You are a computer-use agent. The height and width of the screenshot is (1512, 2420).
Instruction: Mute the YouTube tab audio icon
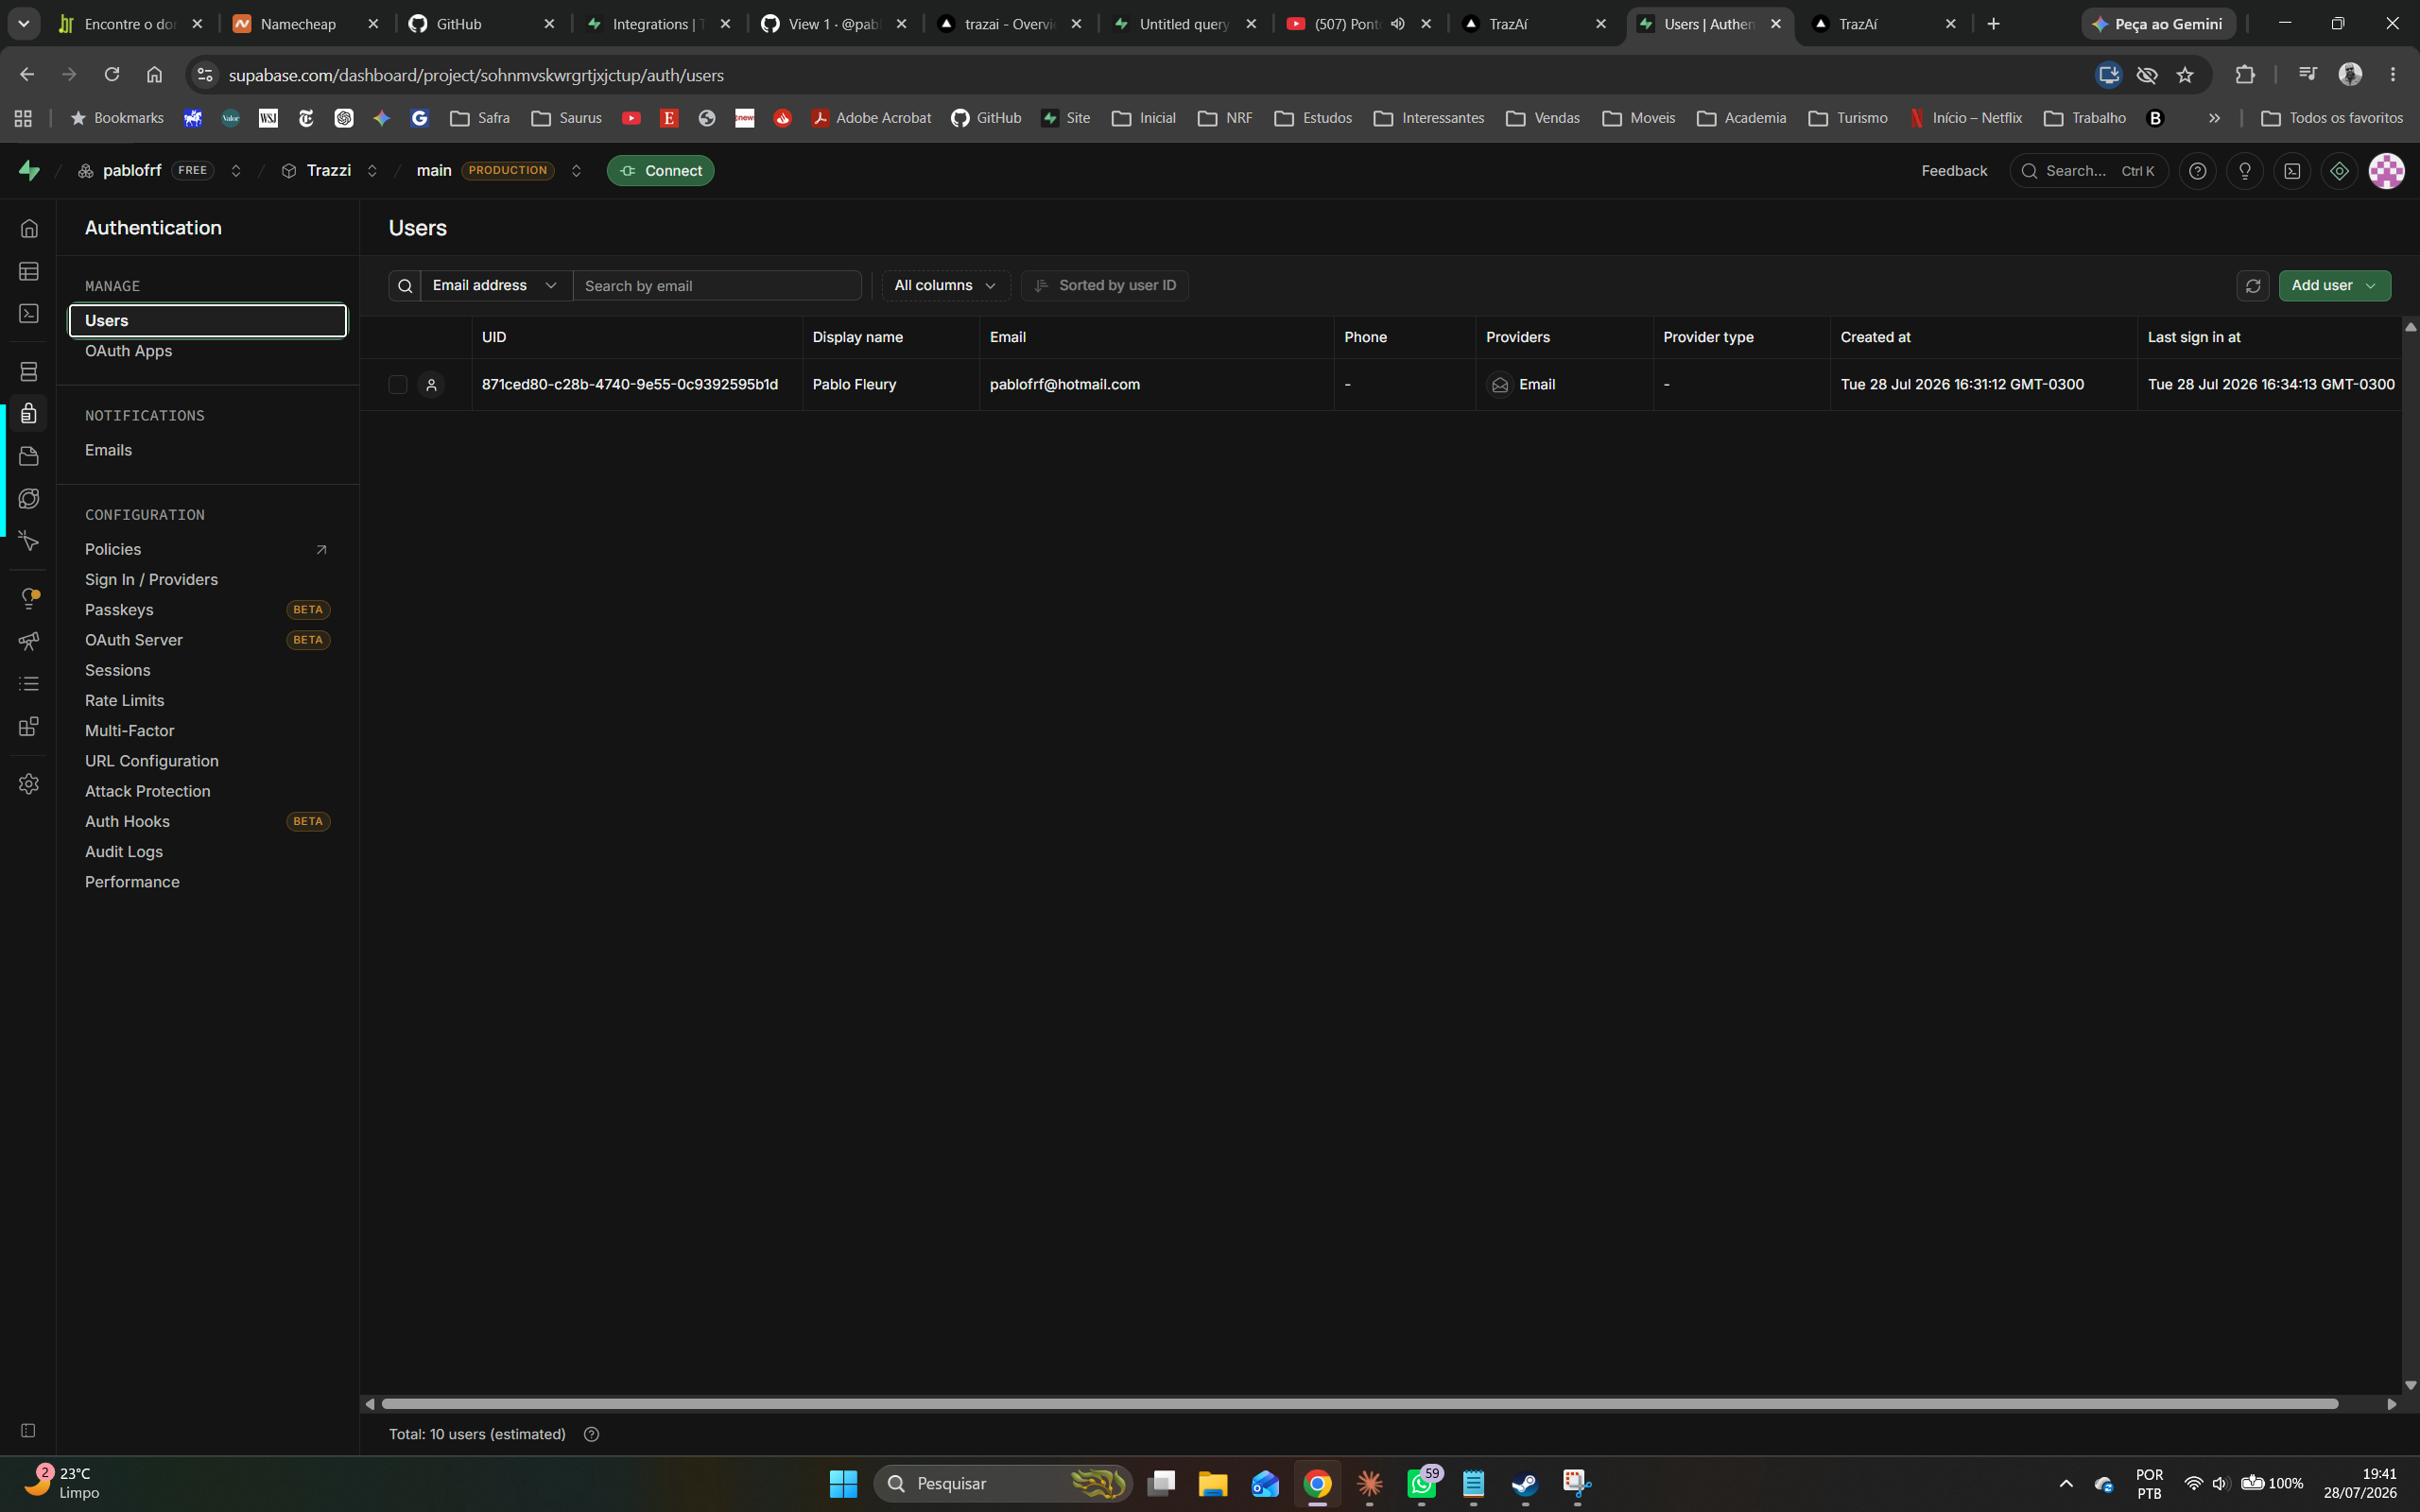[1397, 24]
